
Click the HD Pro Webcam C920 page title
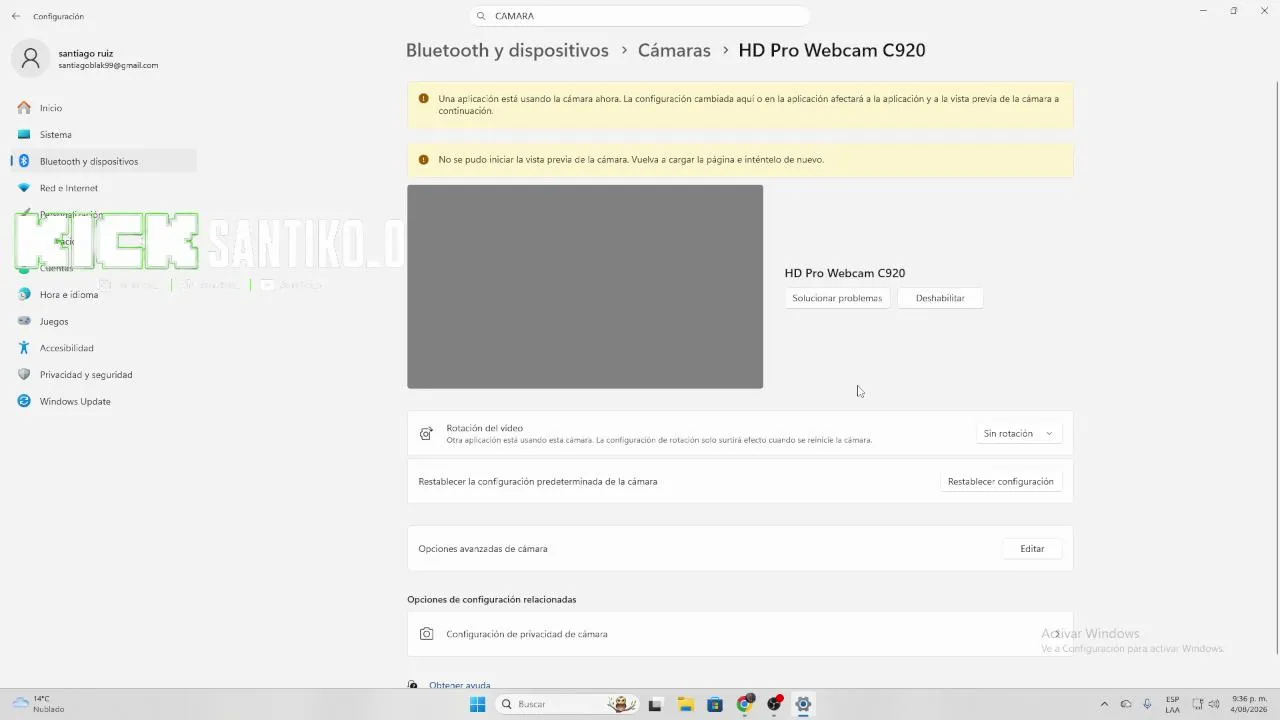pos(832,50)
